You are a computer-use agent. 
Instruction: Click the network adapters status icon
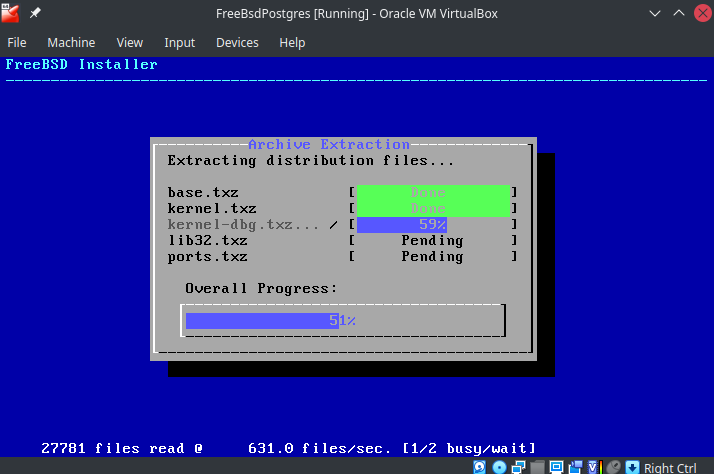[x=518, y=467]
